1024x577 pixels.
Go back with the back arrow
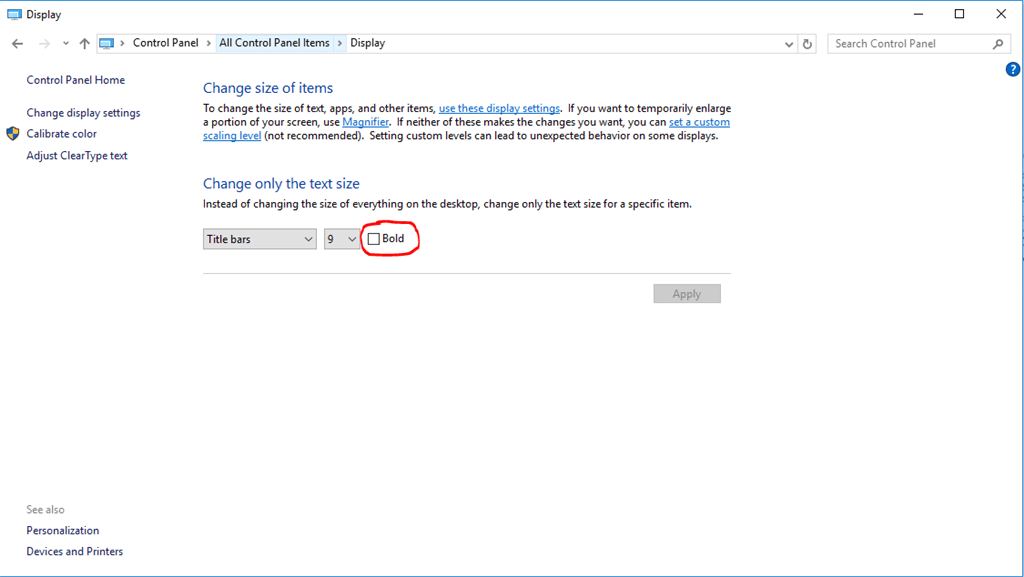(18, 44)
